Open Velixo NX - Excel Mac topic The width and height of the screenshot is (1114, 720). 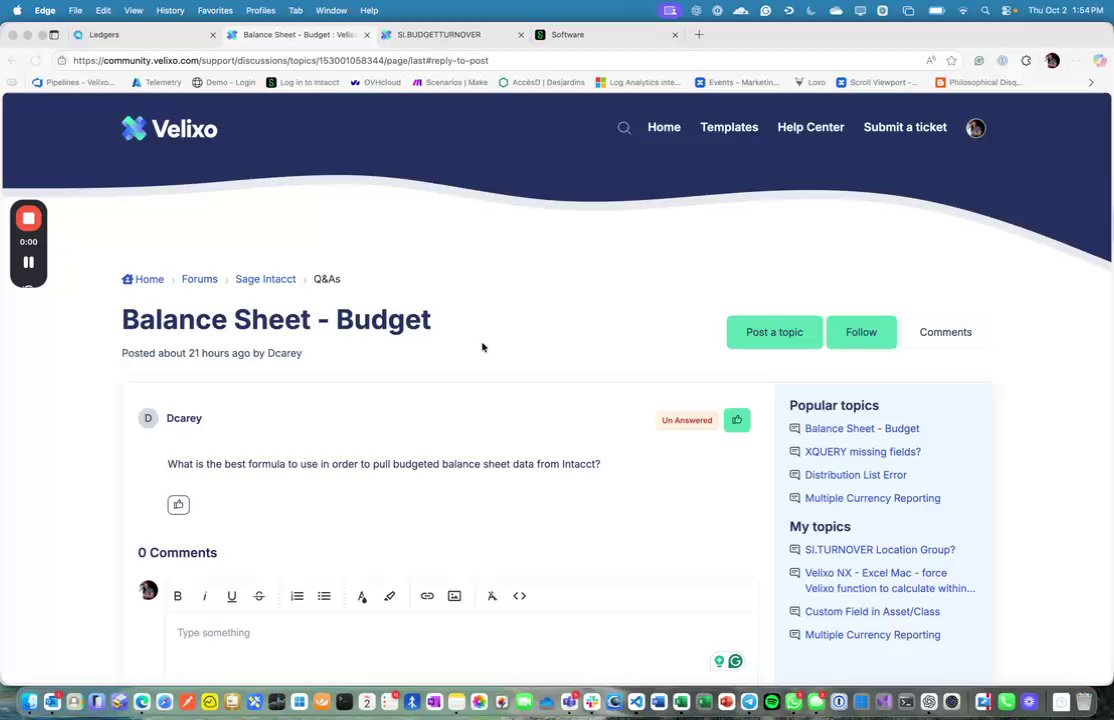pos(889,581)
